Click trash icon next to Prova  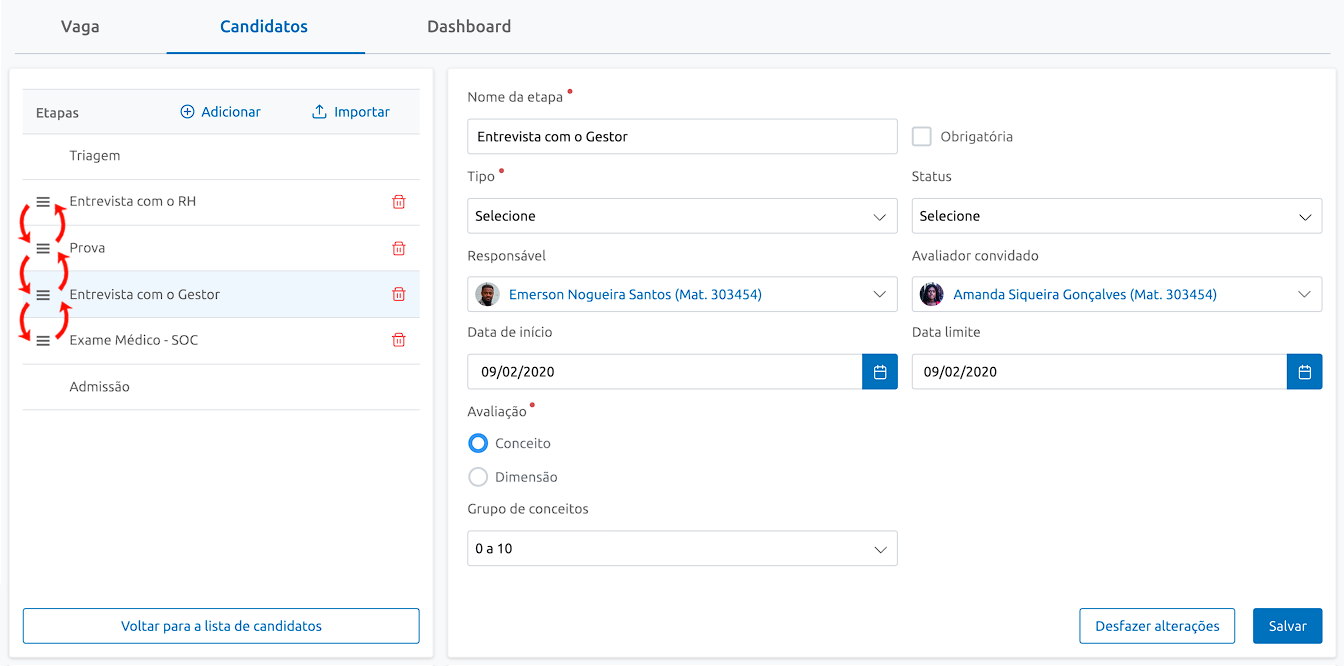click(398, 248)
